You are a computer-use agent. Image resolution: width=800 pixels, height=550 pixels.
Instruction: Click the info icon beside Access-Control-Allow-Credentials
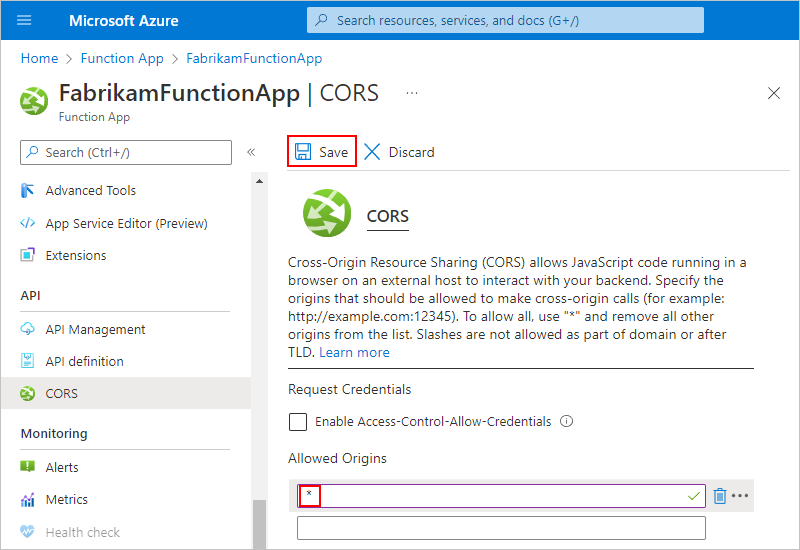tap(566, 421)
